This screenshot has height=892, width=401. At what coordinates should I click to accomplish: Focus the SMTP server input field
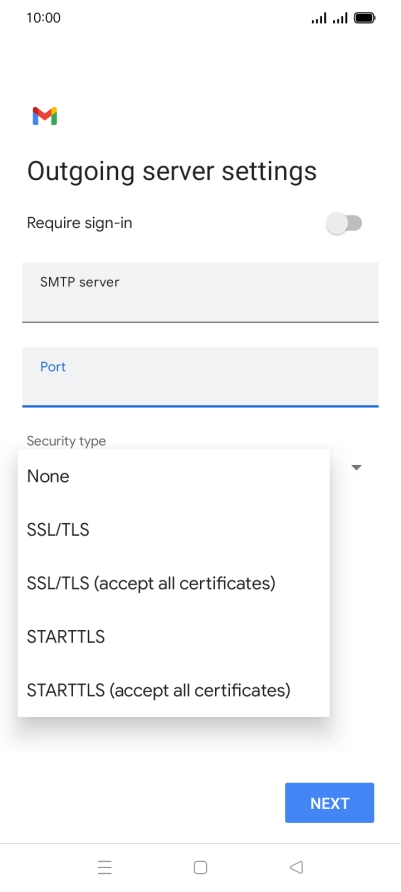click(x=200, y=292)
